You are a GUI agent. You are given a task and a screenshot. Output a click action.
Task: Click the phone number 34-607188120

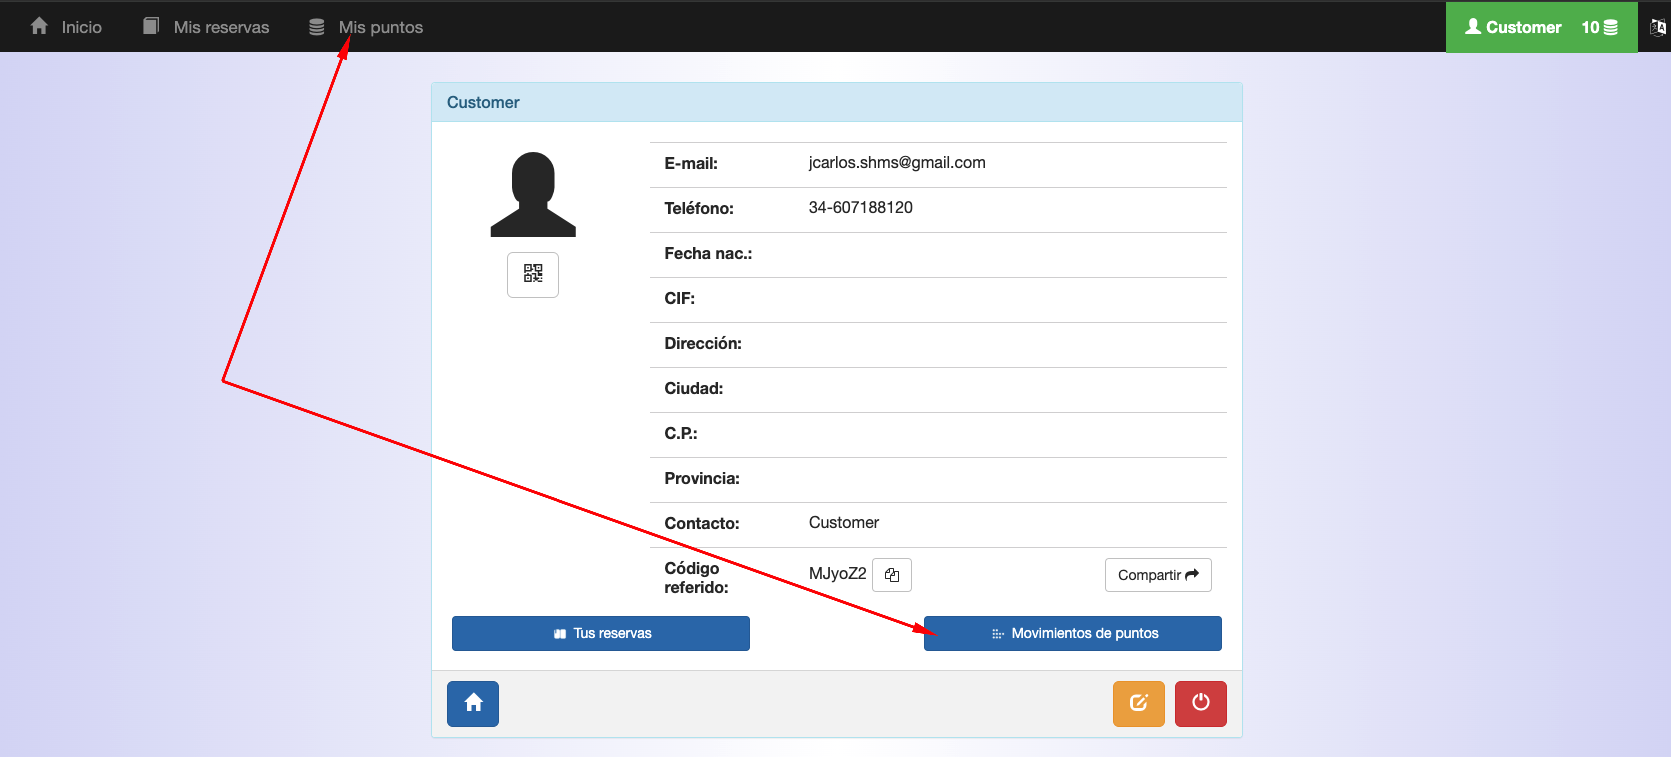[x=860, y=207]
